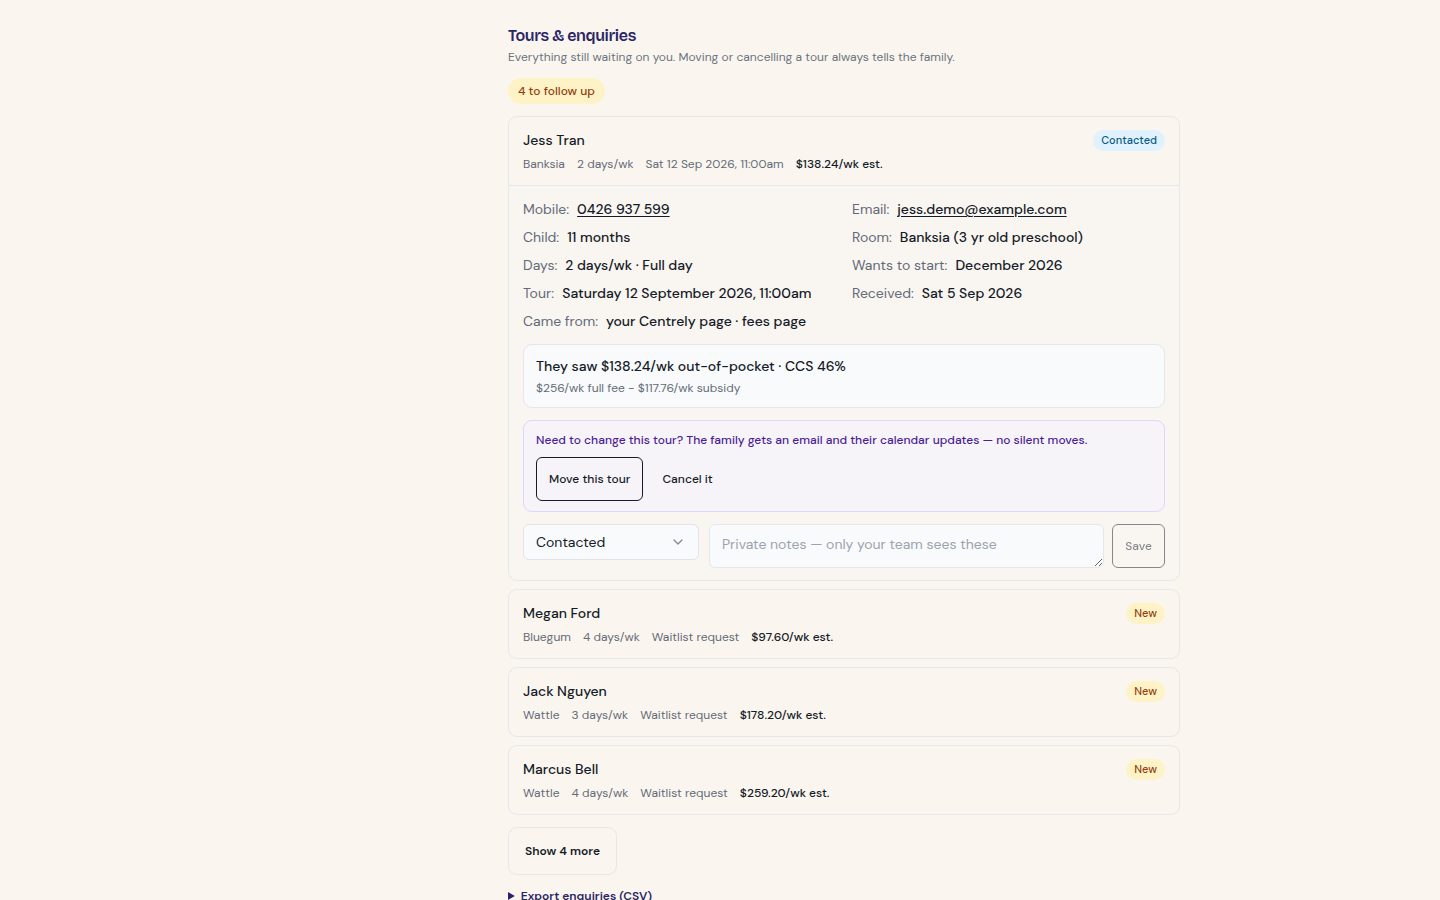Click the New badge on Megan Ford
Screen dimensions: 1440x900
click(x=1145, y=613)
